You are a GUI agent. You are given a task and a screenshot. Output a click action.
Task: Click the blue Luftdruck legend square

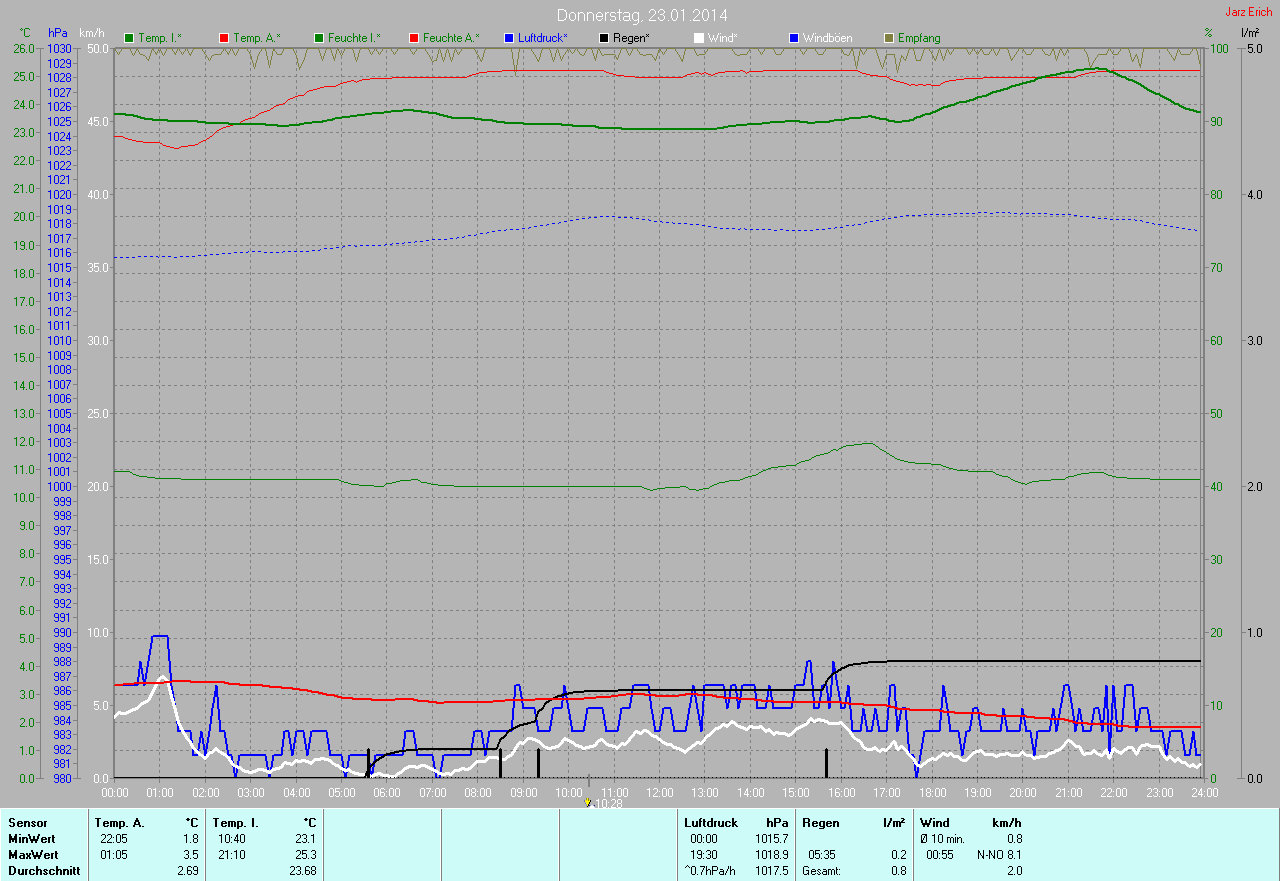pos(510,38)
